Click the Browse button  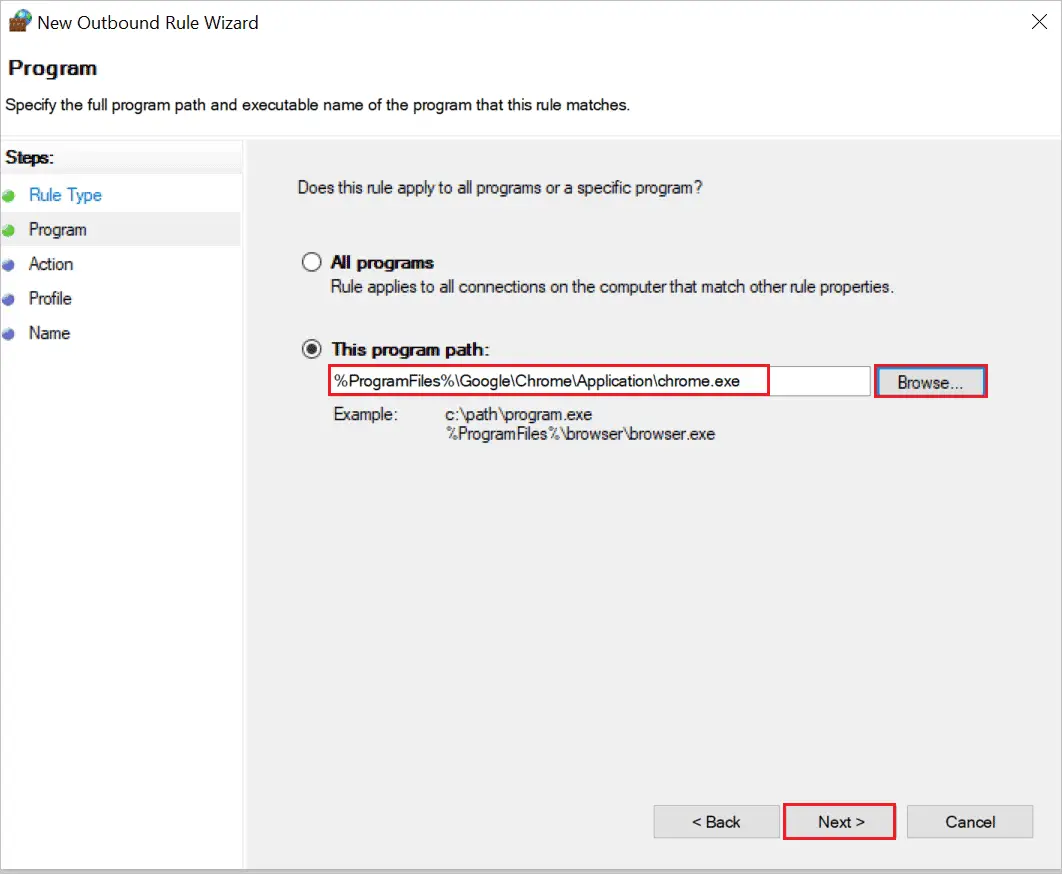click(929, 381)
